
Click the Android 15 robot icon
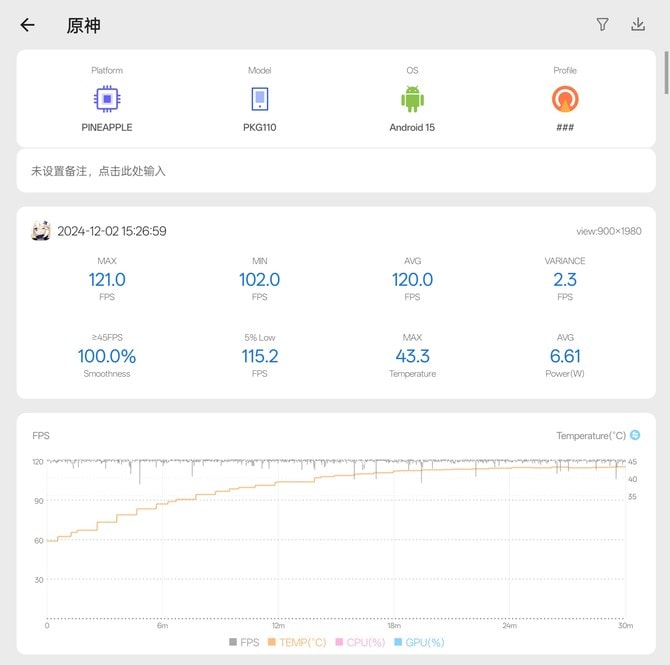[x=412, y=99]
